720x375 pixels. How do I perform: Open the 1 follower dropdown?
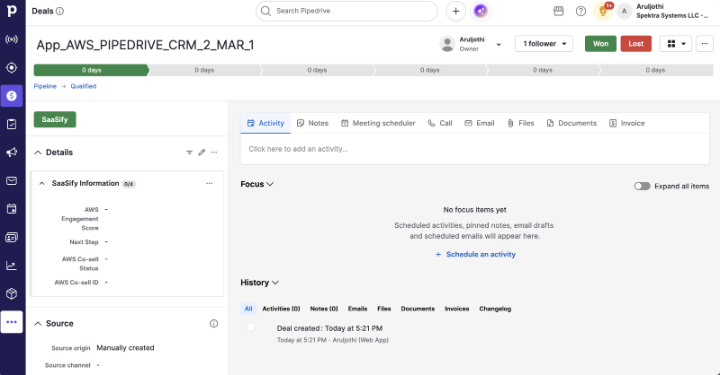tap(544, 44)
